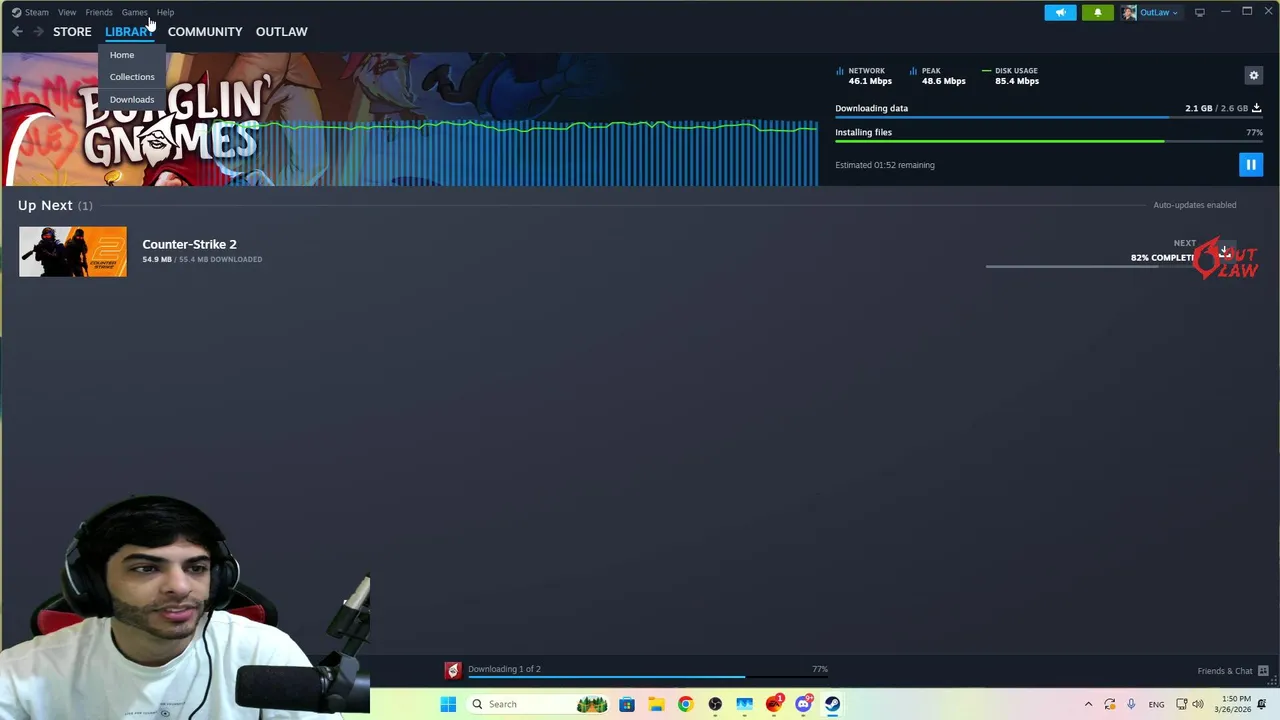Open the Windows Start menu

click(448, 704)
